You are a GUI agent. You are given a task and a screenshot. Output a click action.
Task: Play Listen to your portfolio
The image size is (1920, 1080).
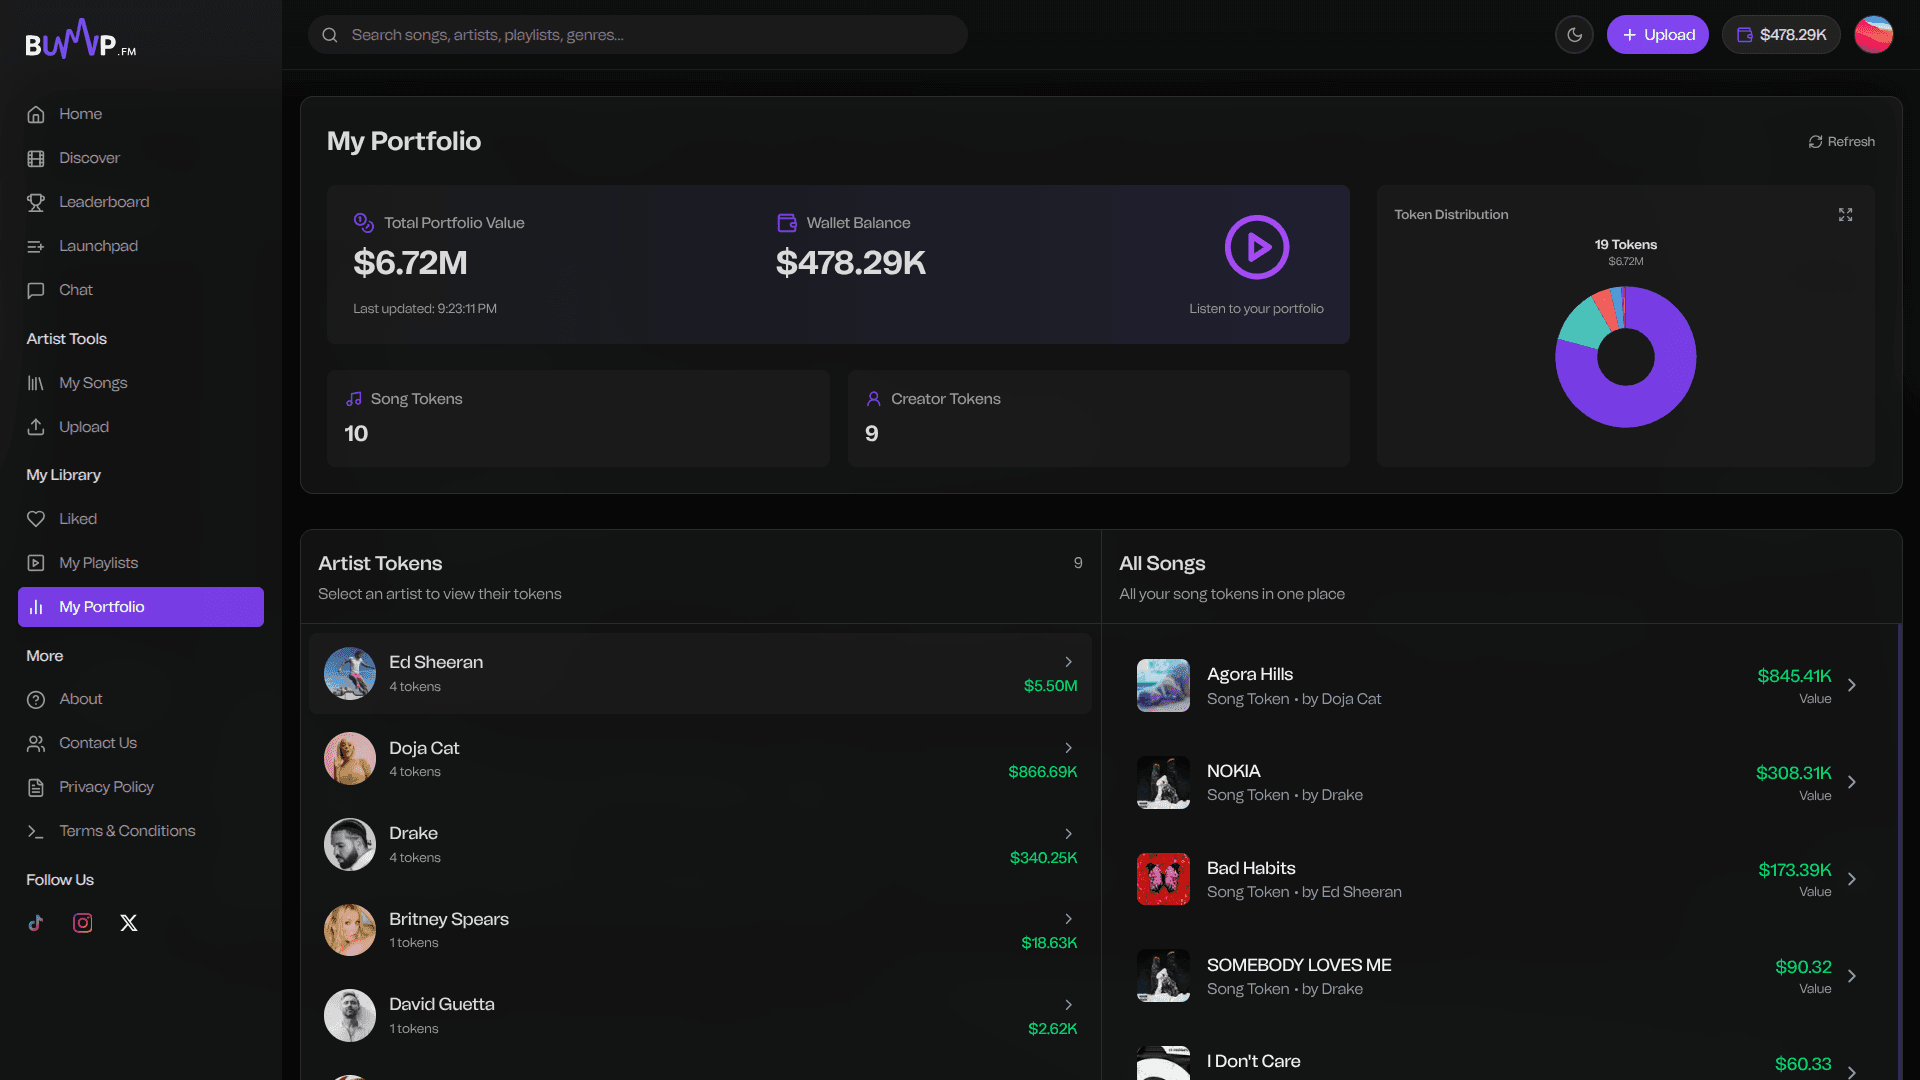click(1257, 247)
